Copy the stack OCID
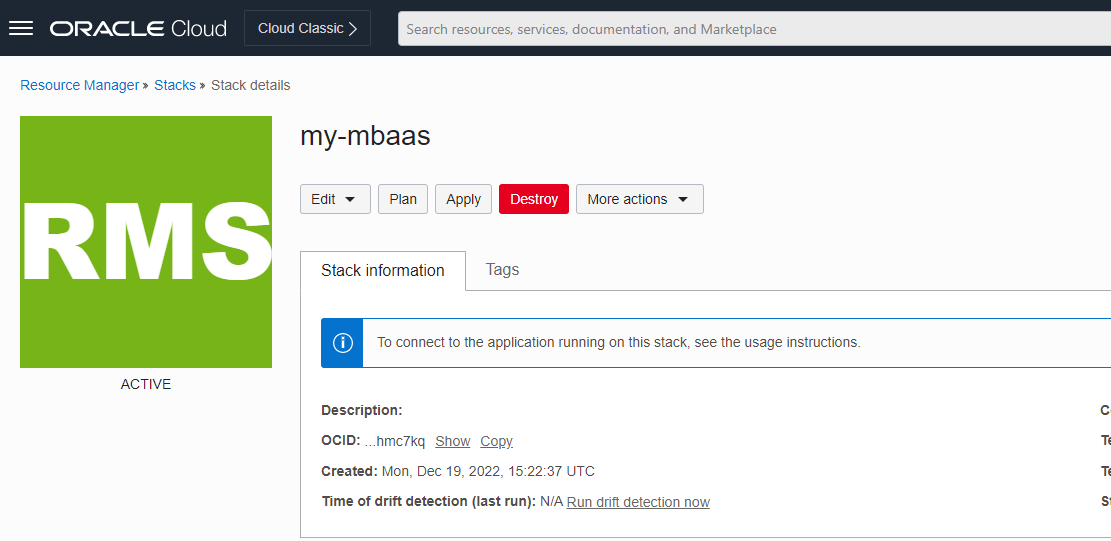The height and width of the screenshot is (541, 1111). coord(497,441)
